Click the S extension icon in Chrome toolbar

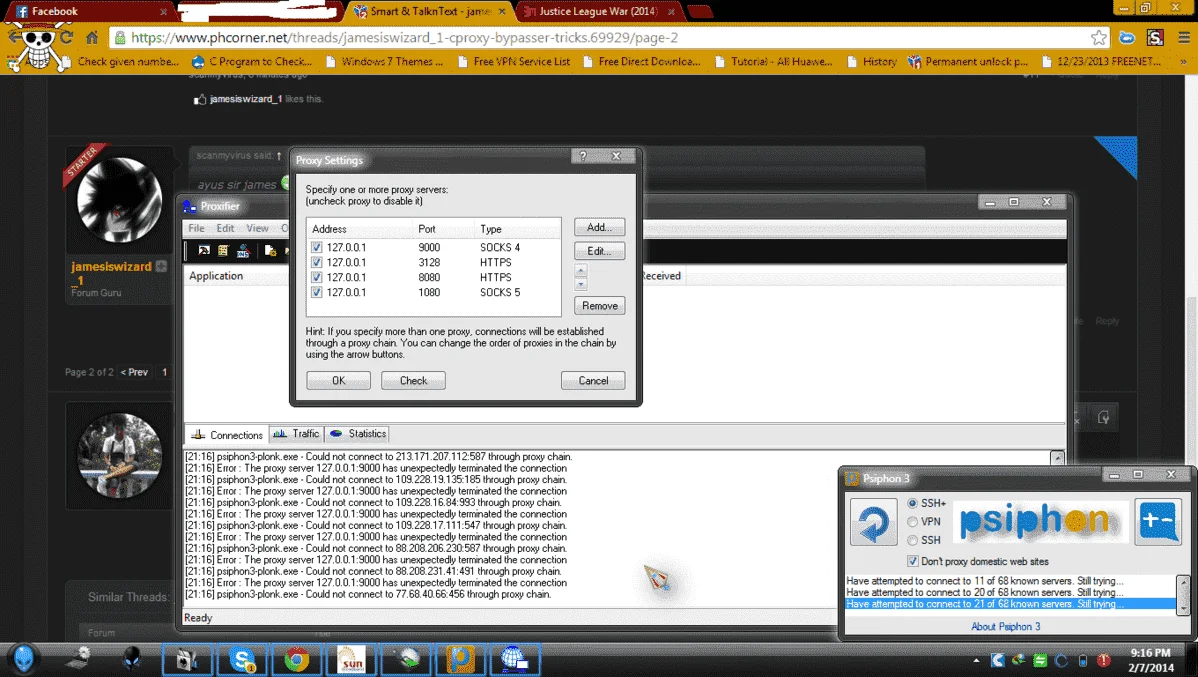tap(1155, 37)
